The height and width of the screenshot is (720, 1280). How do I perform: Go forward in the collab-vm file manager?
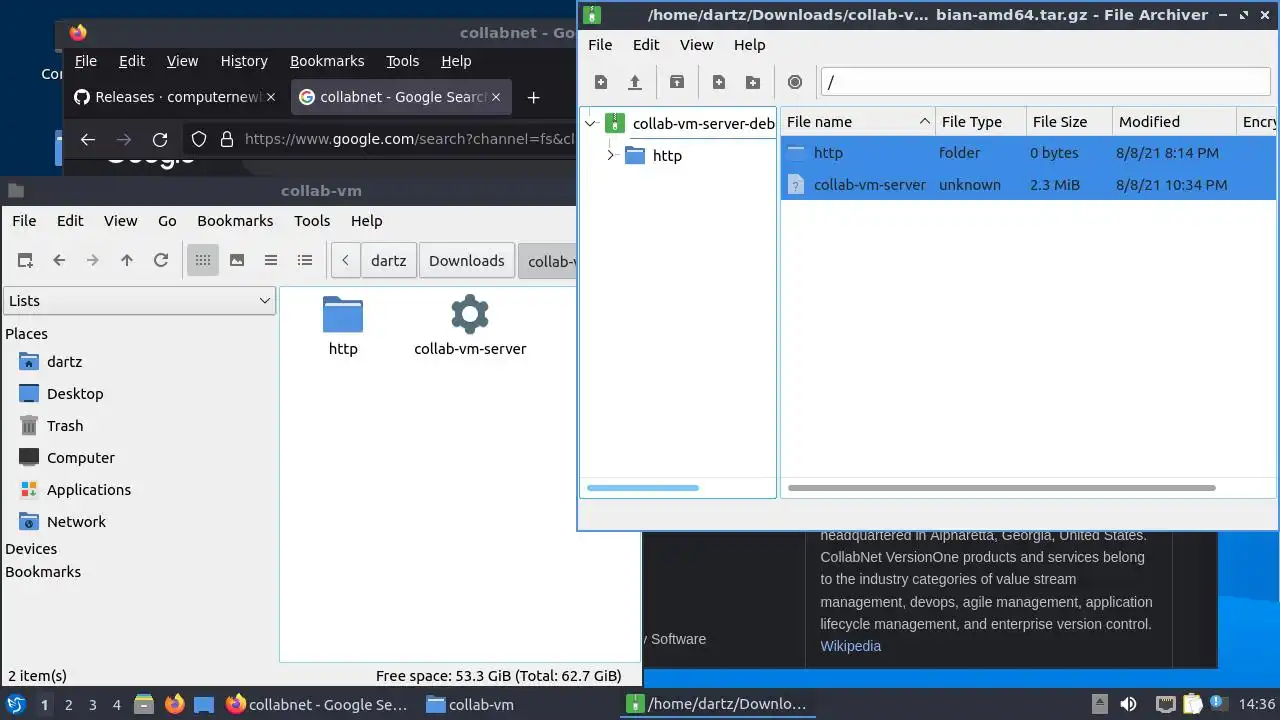[93, 260]
